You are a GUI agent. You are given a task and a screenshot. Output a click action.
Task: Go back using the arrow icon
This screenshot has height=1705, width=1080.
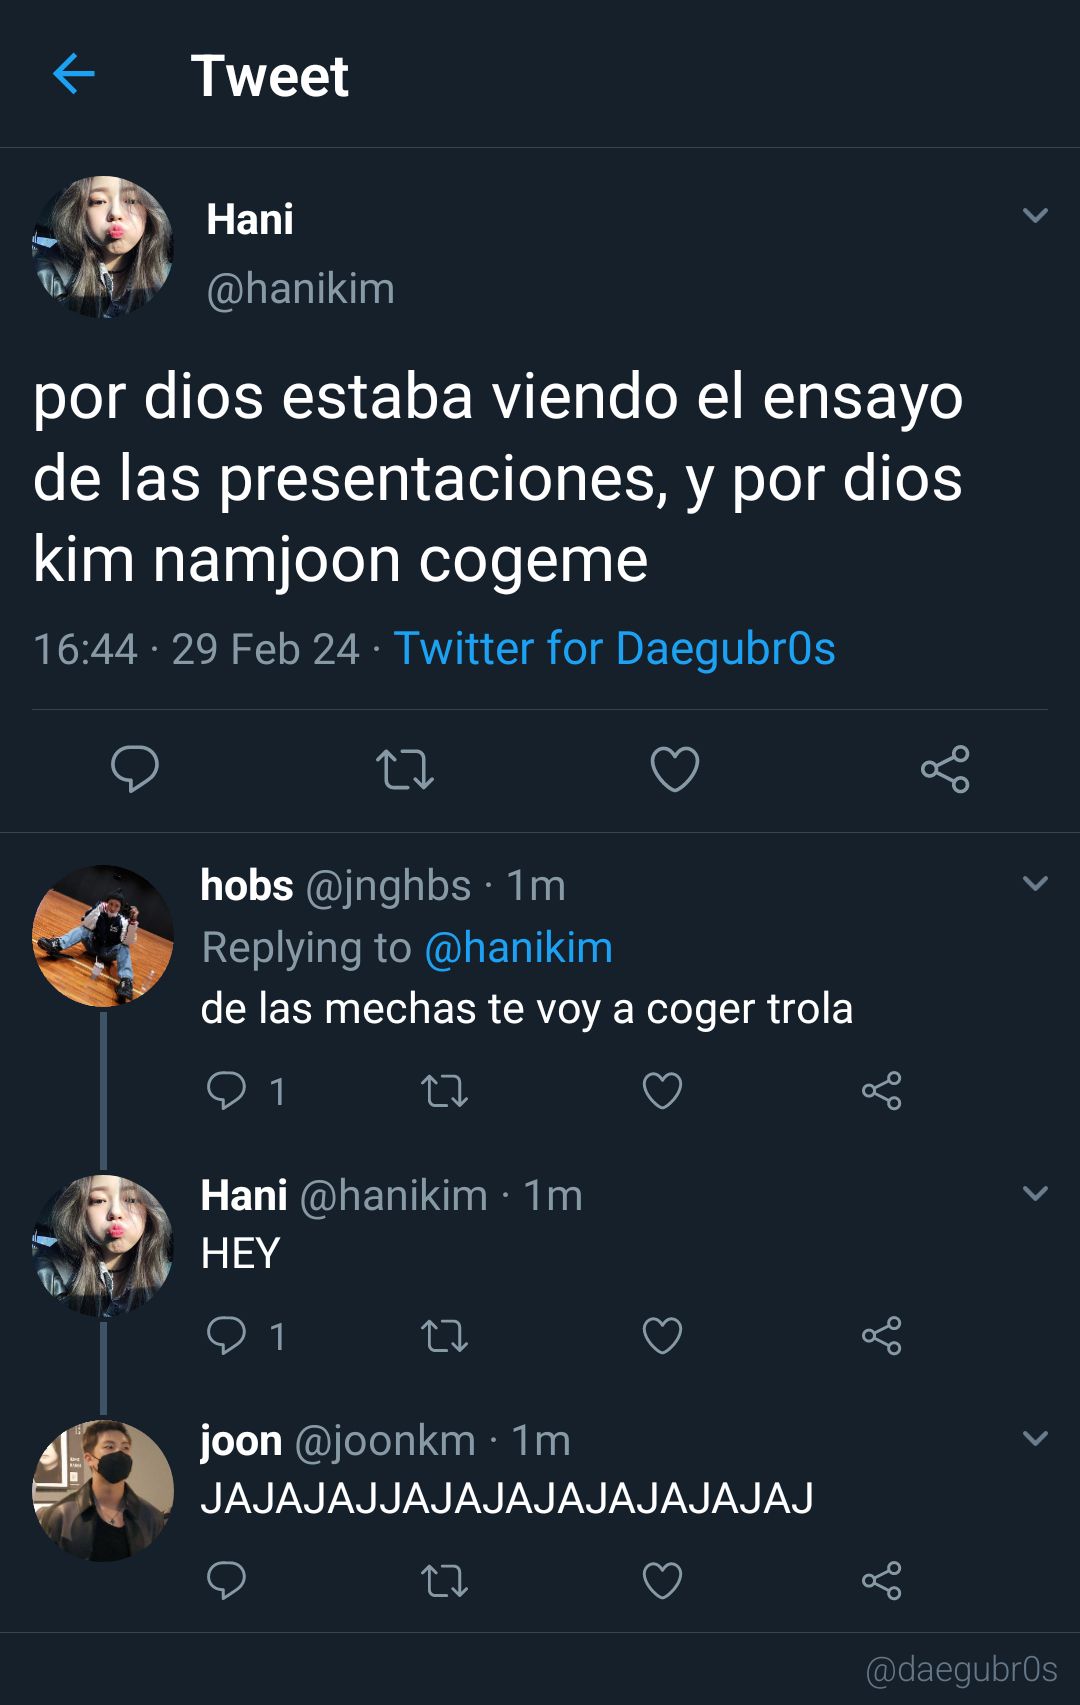pyautogui.click(x=73, y=74)
